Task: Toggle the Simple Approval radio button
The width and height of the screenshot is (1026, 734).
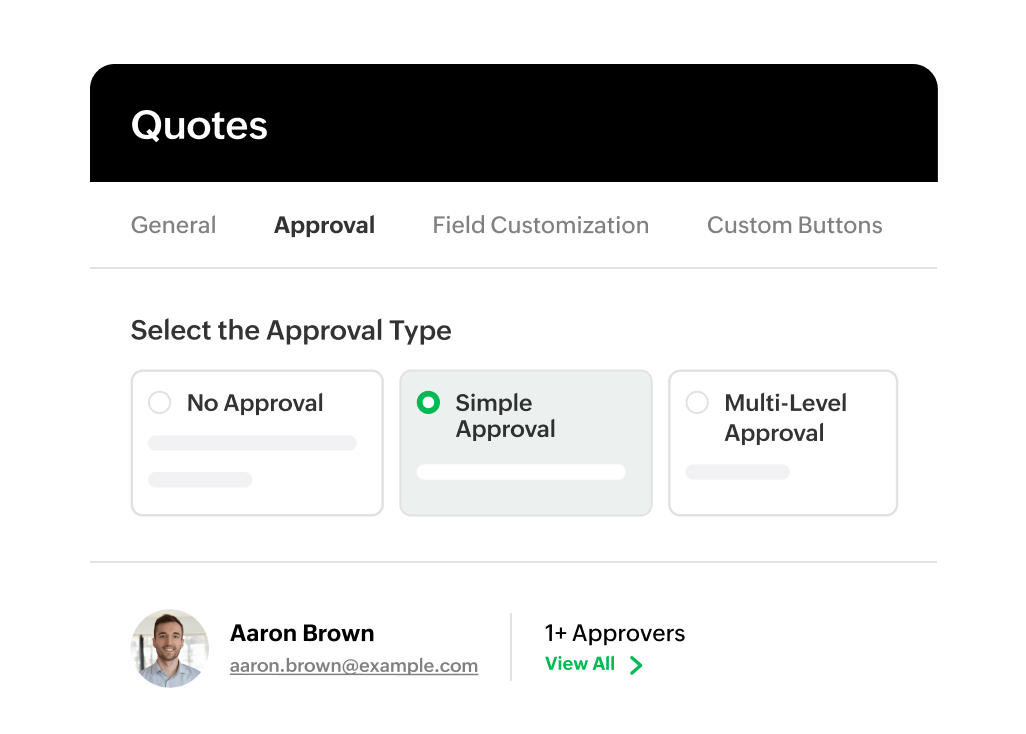Action: [428, 403]
